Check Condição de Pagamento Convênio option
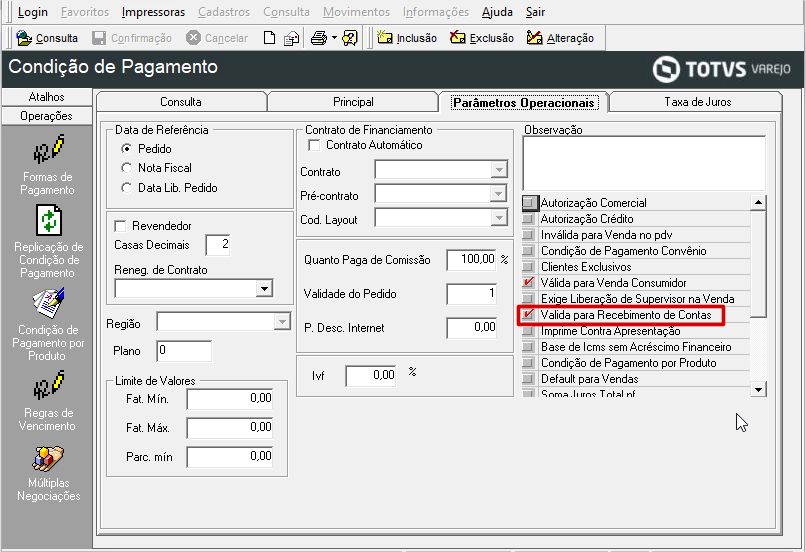The width and height of the screenshot is (806, 552). (528, 251)
